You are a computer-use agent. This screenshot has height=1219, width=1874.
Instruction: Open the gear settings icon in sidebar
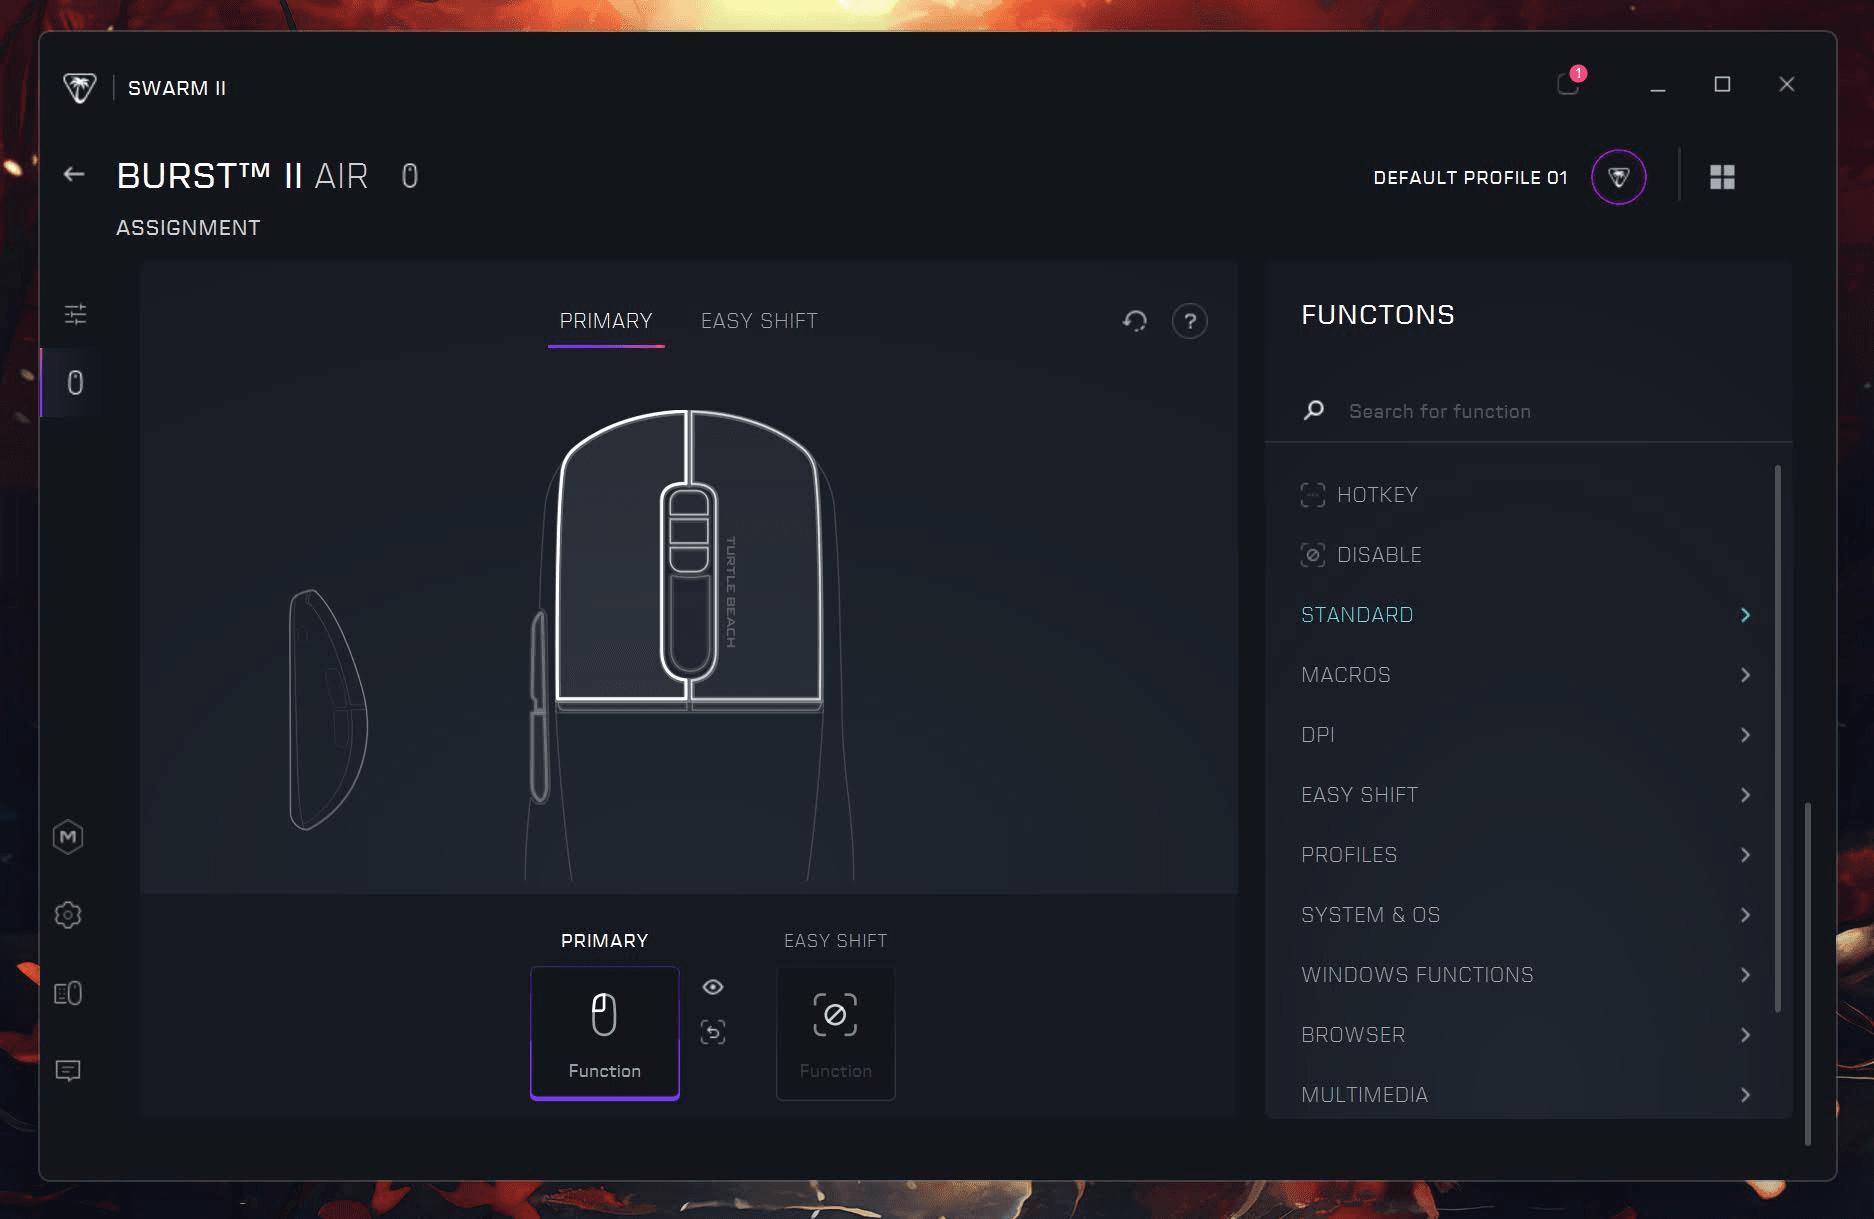pos(68,915)
